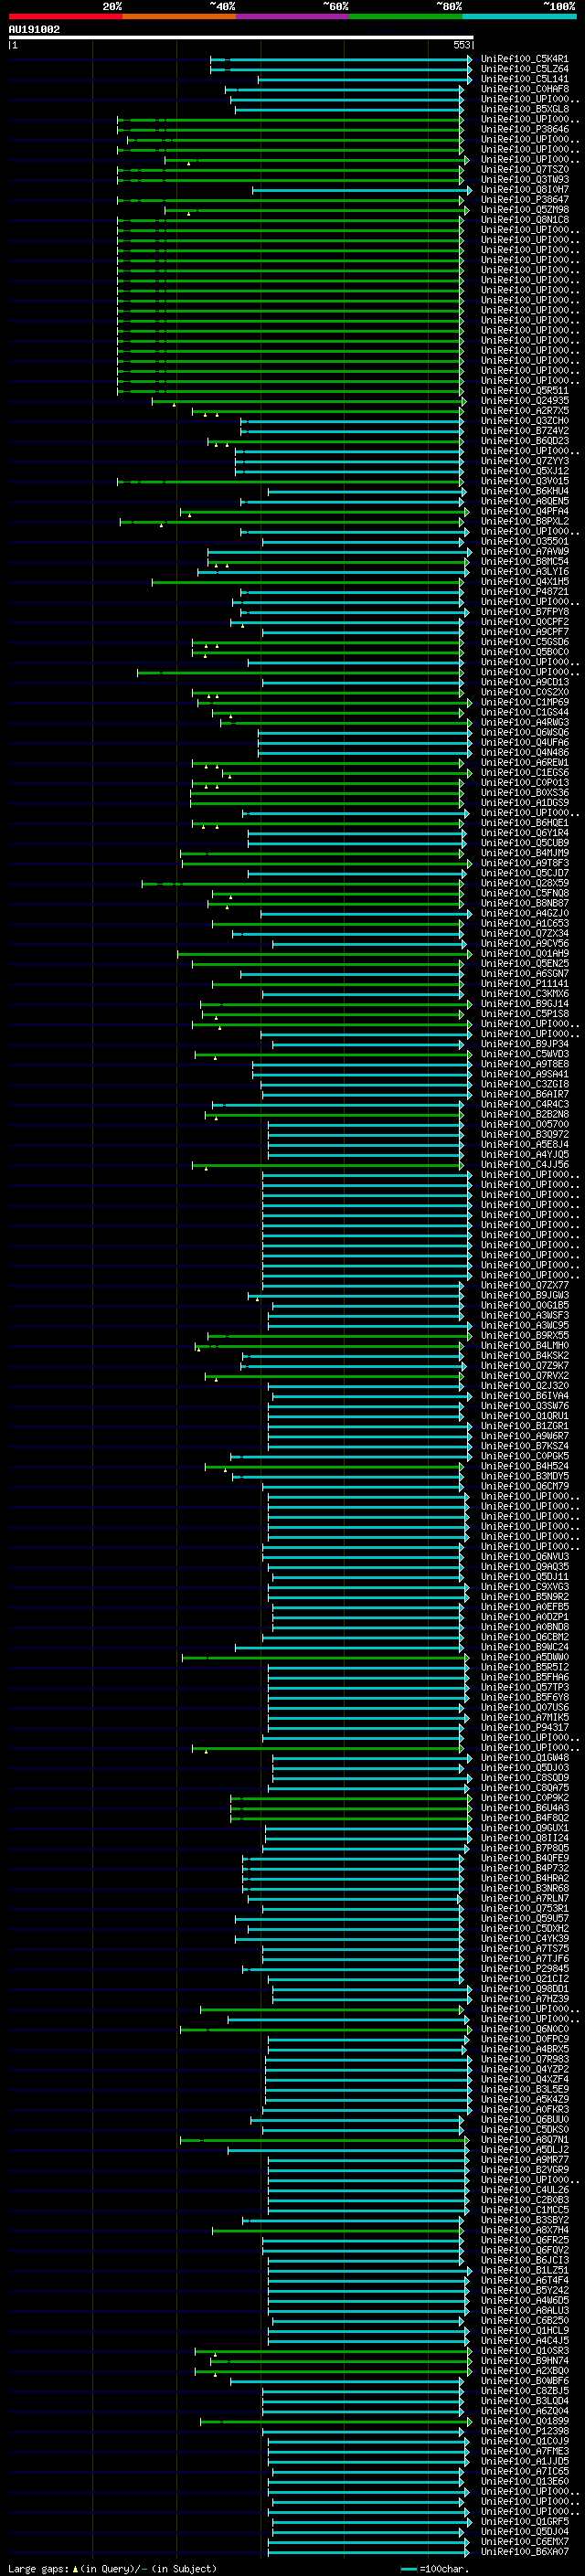Click the UniRef100_C5WVD3 entry
The height and width of the screenshot is (2576, 585).
click(x=524, y=1054)
